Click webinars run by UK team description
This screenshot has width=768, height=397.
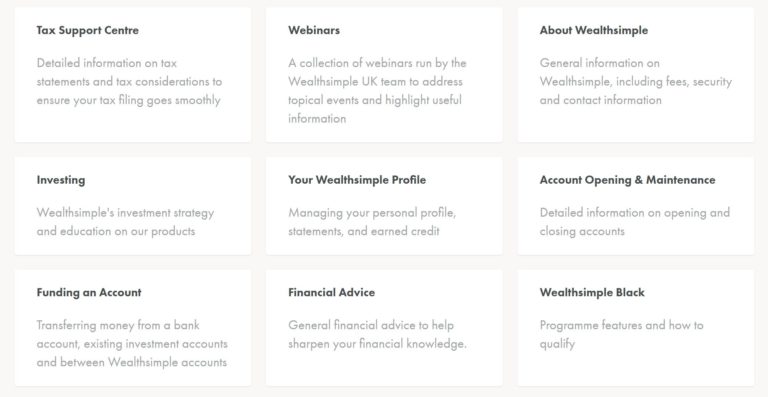coord(377,91)
